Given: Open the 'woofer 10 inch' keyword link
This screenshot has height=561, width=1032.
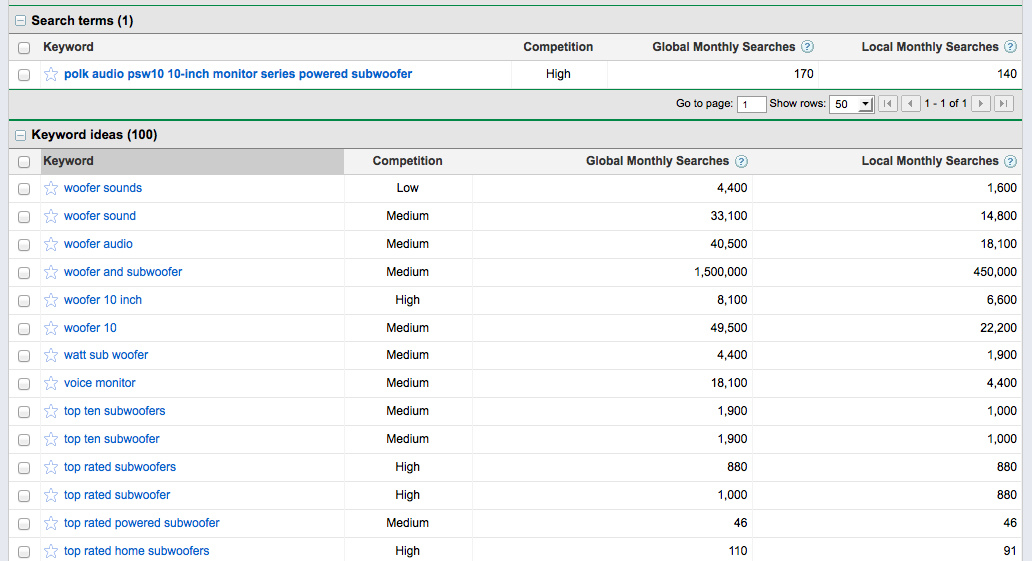Looking at the screenshot, I should point(103,300).
